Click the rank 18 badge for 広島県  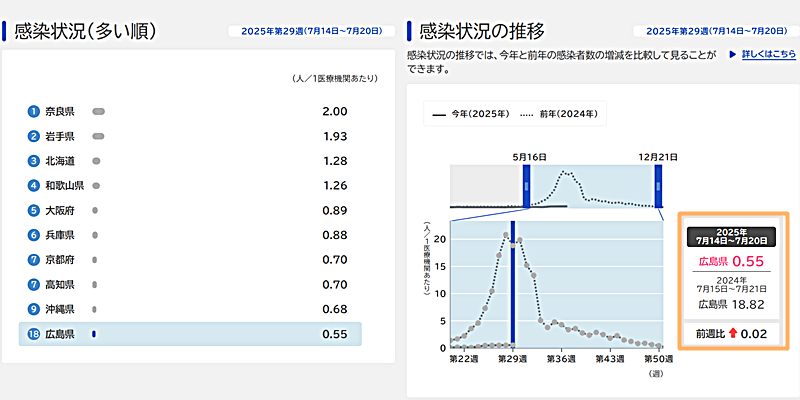point(33,334)
